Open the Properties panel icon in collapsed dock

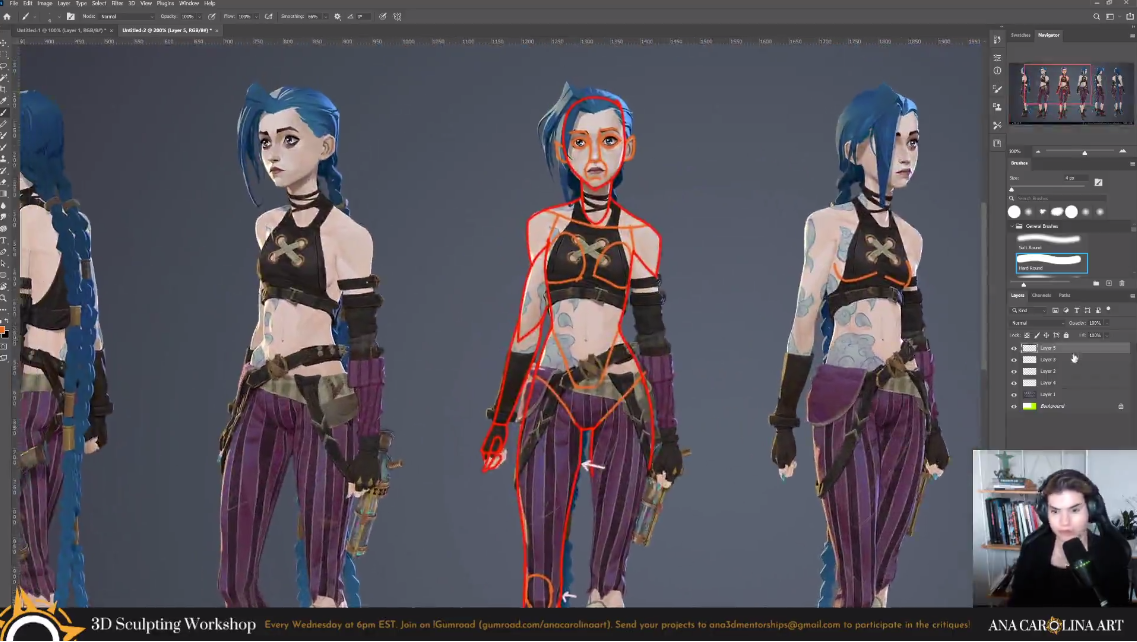(x=997, y=57)
